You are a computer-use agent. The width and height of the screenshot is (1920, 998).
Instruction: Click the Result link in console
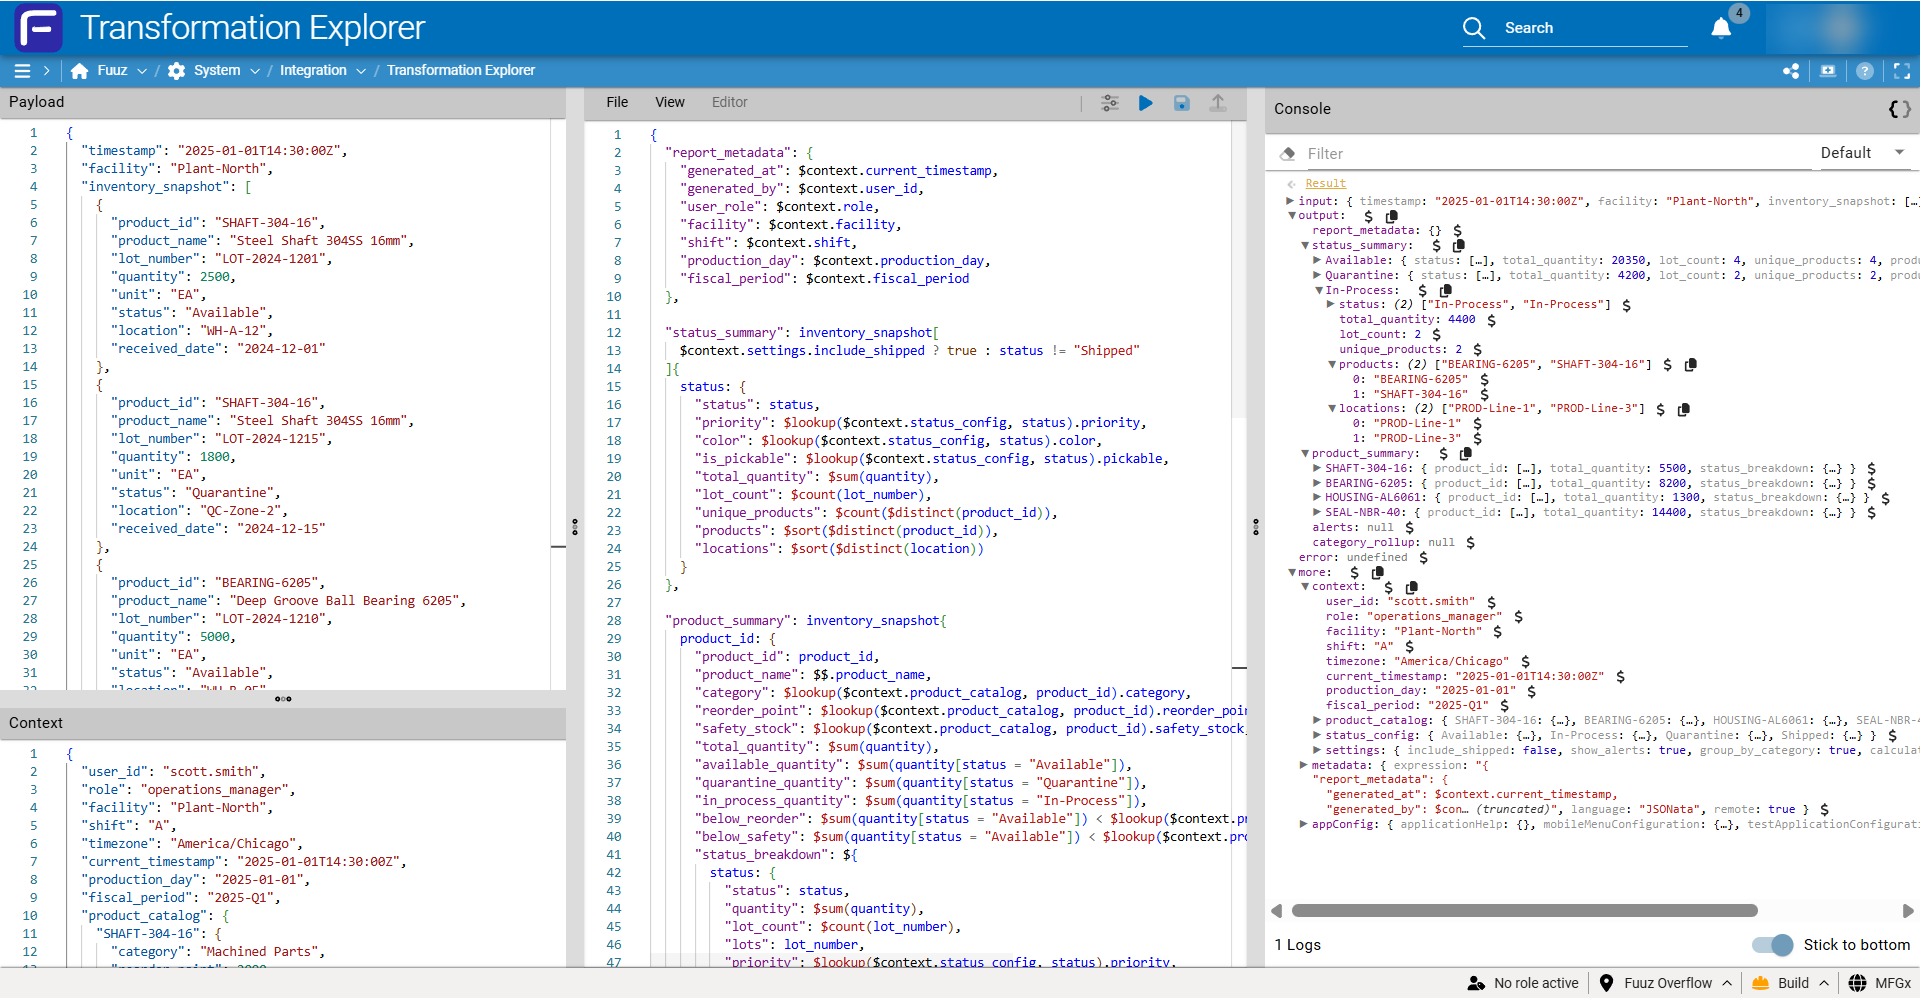click(x=1326, y=183)
